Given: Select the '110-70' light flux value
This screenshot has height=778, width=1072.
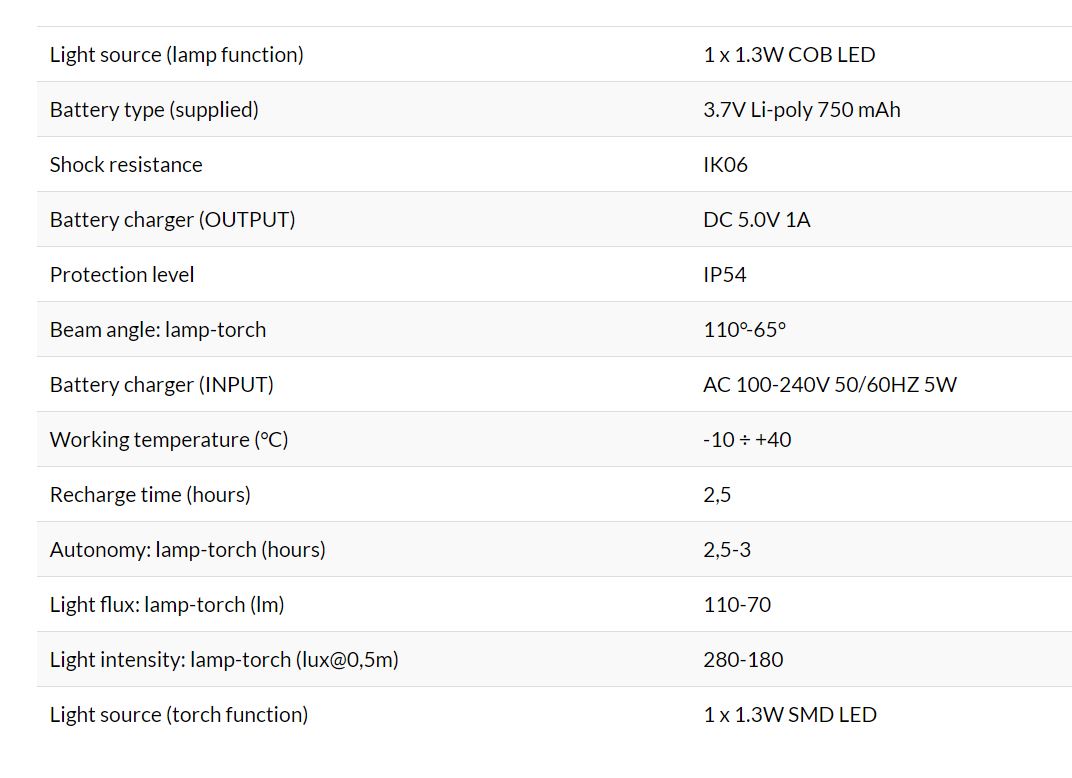Looking at the screenshot, I should pyautogui.click(x=737, y=605).
